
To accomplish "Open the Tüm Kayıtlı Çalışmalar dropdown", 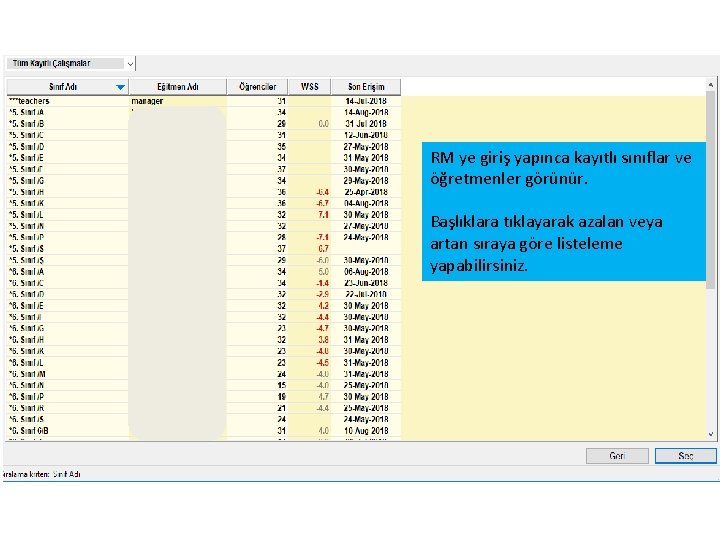I will coord(71,63).
